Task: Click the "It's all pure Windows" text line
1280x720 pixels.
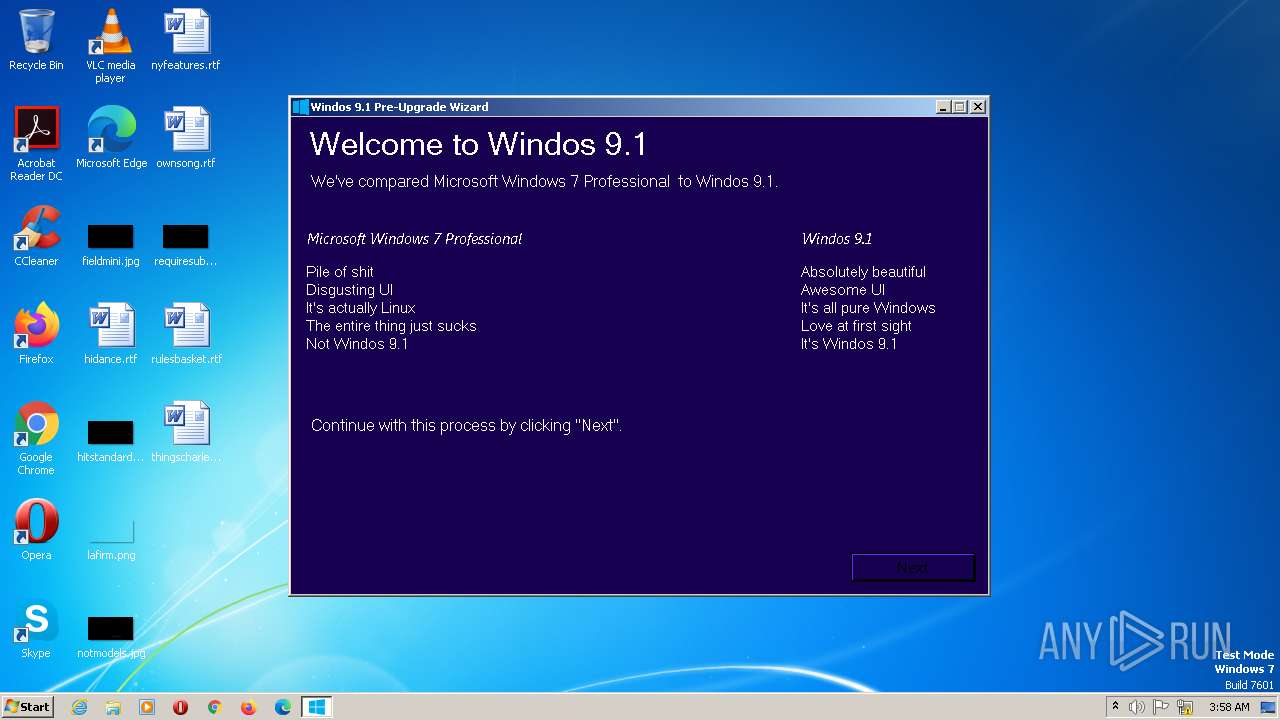Action: point(868,308)
